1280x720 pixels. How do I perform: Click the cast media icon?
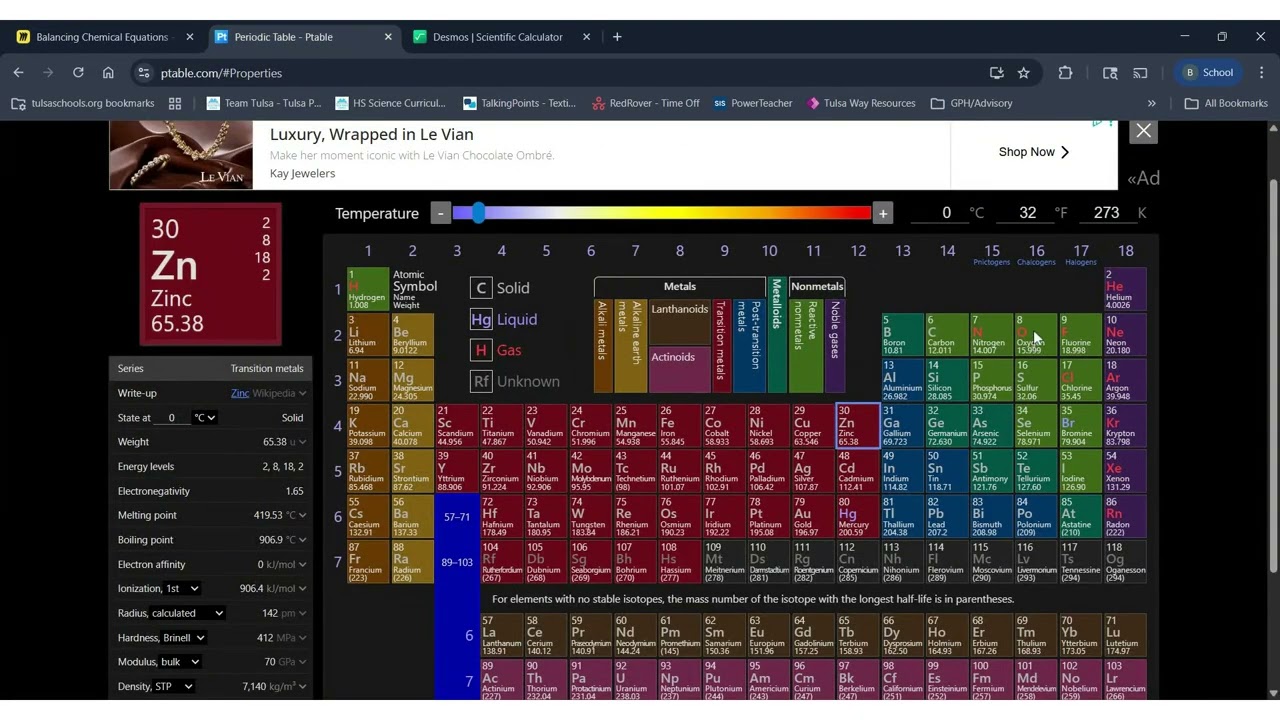tap(1140, 73)
